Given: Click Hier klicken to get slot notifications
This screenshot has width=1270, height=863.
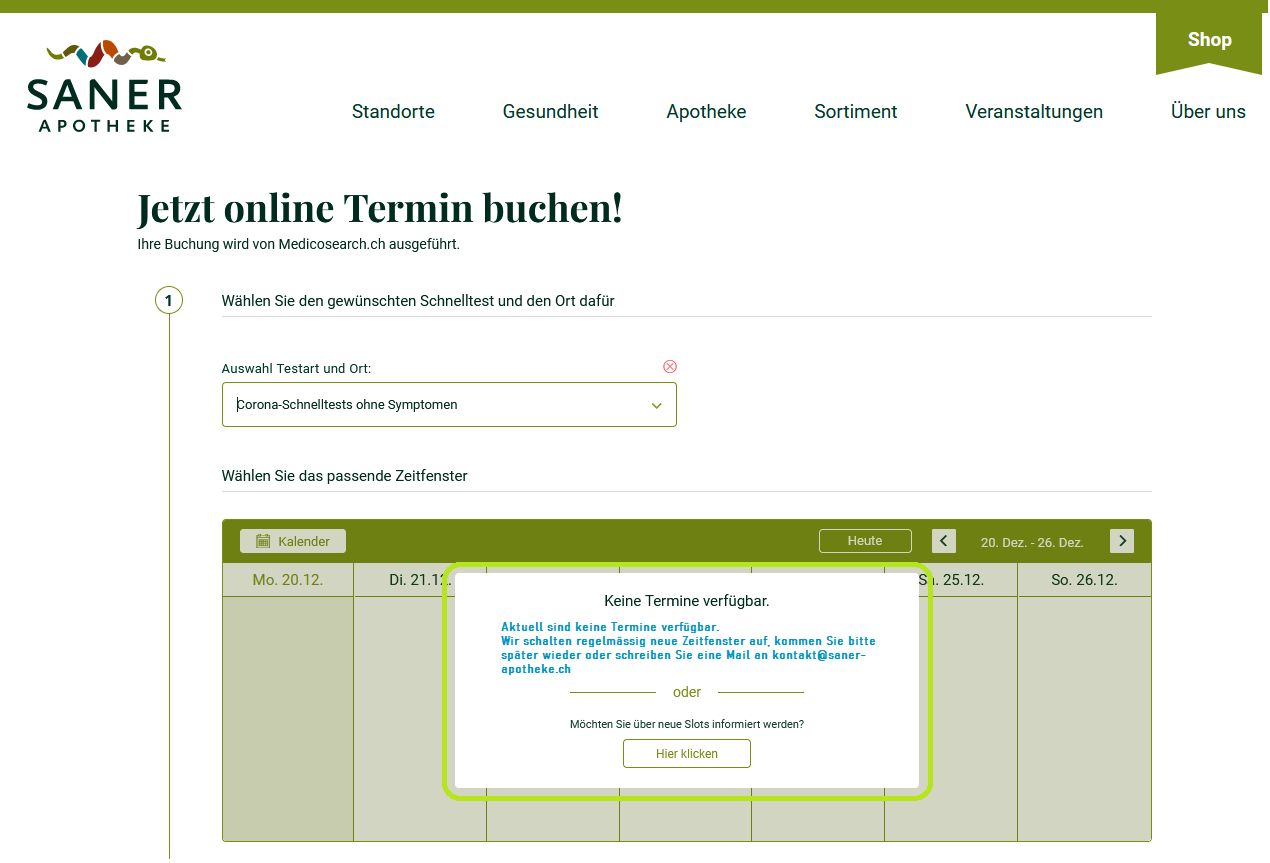Looking at the screenshot, I should (x=687, y=754).
